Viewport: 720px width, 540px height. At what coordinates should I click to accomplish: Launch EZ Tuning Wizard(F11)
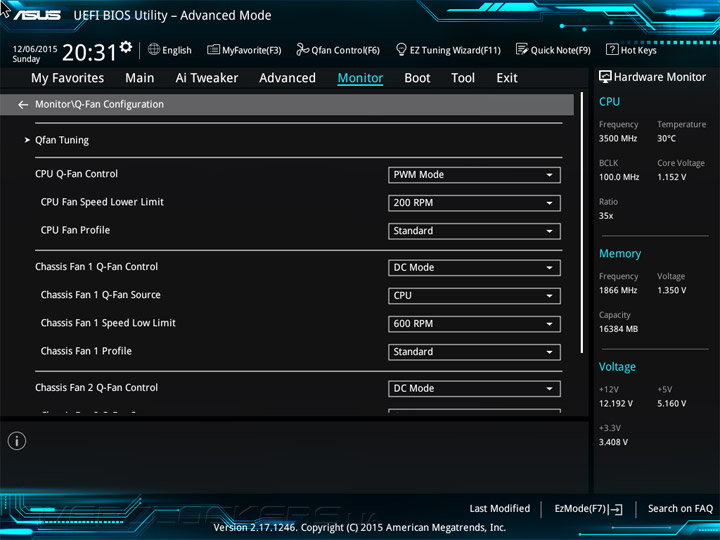448,50
